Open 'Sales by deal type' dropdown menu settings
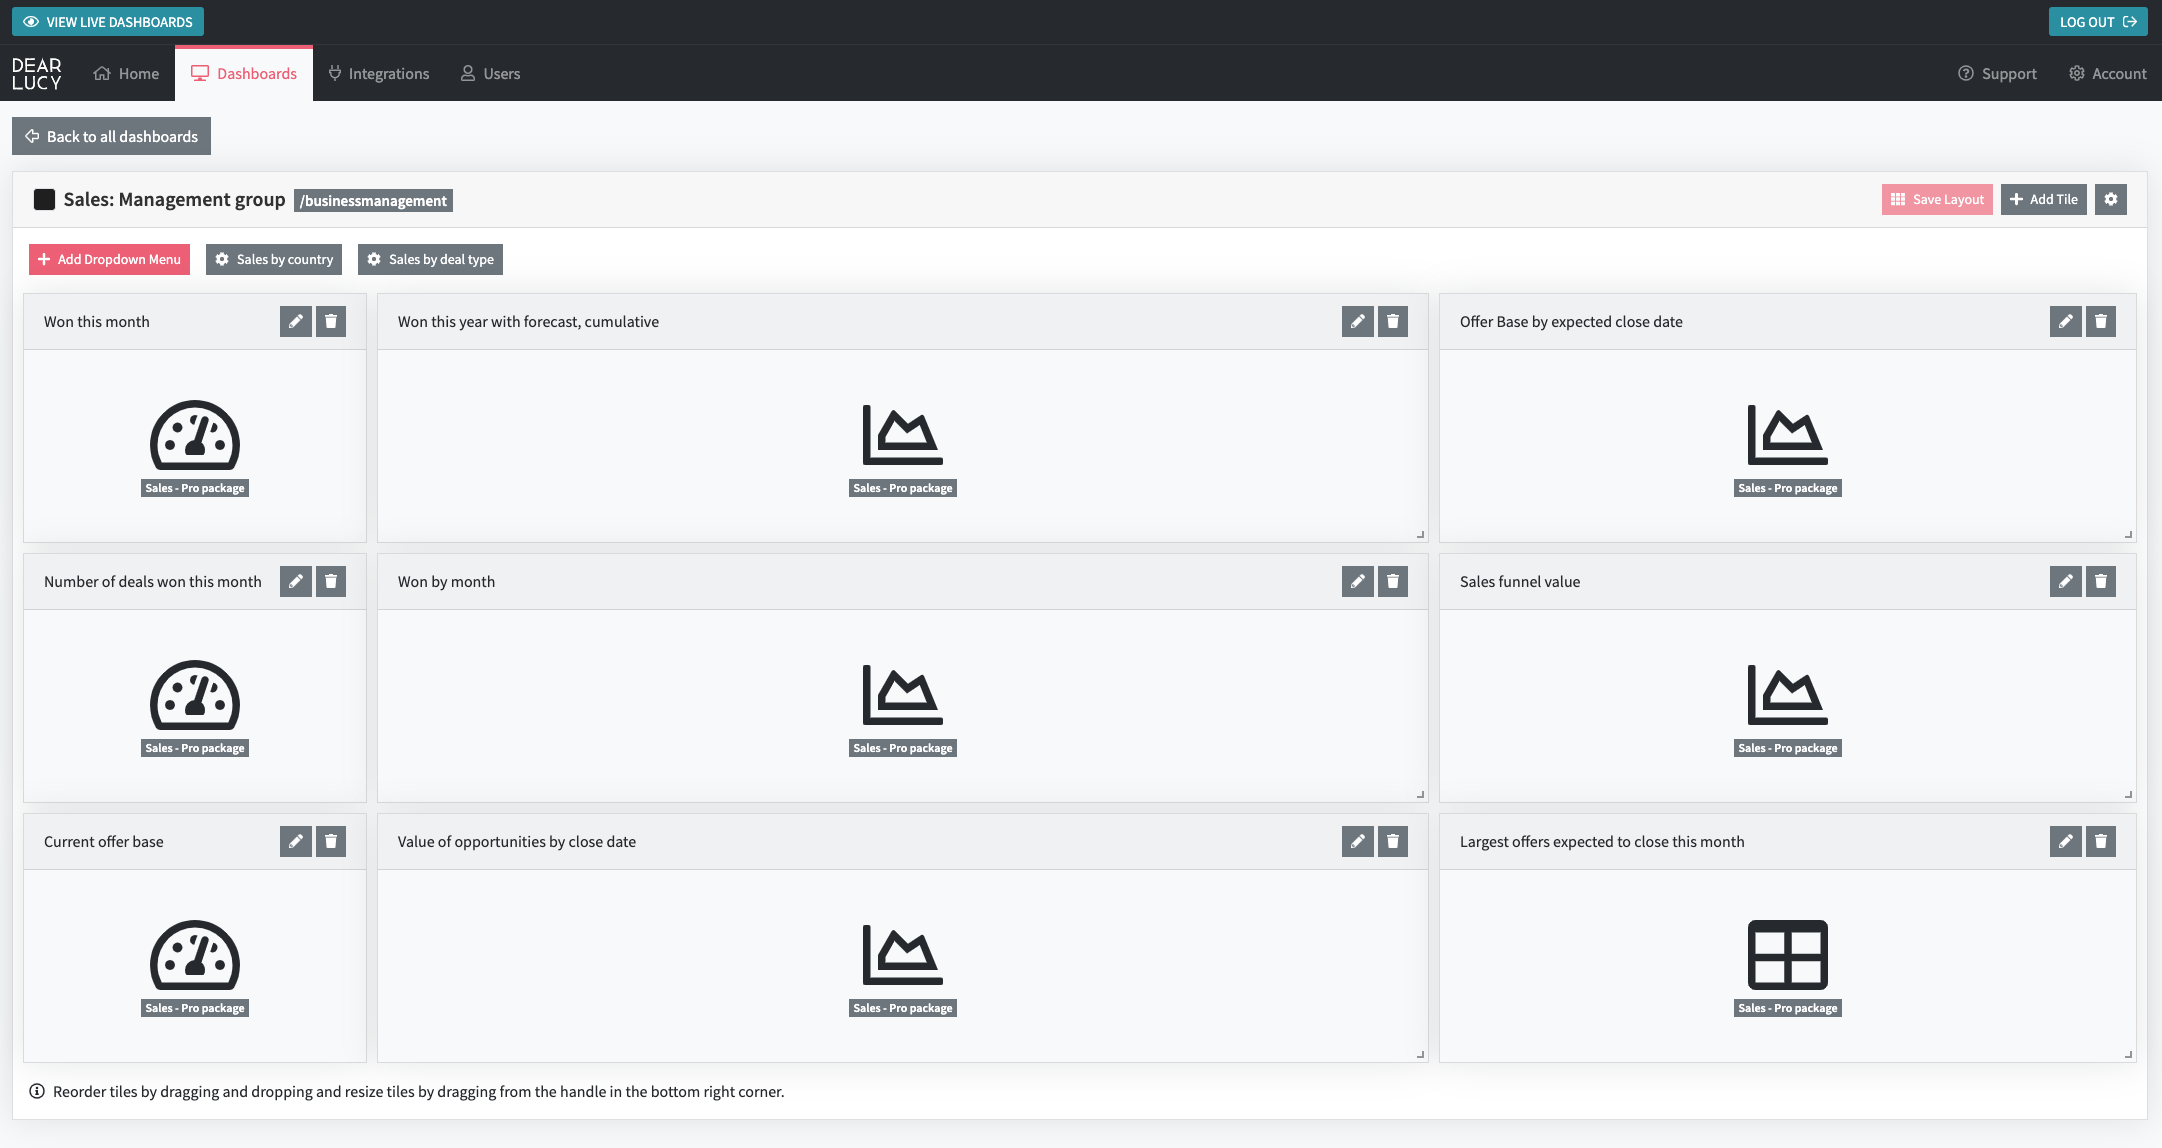 430,259
